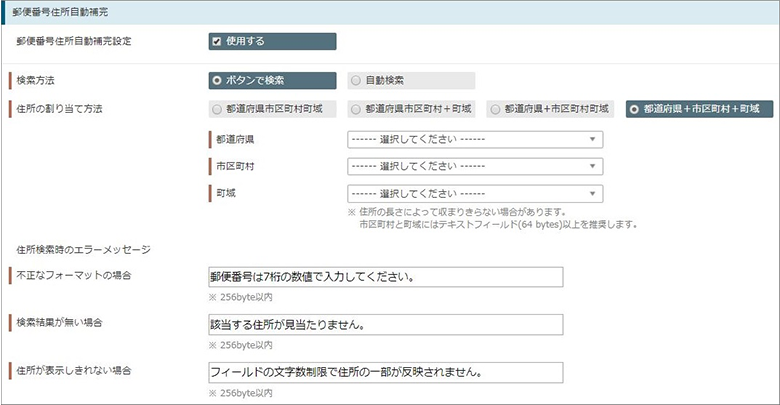Image resolution: width=780 pixels, height=405 pixels.
Task: Click the 町域 dropdown arrow
Action: (x=592, y=194)
